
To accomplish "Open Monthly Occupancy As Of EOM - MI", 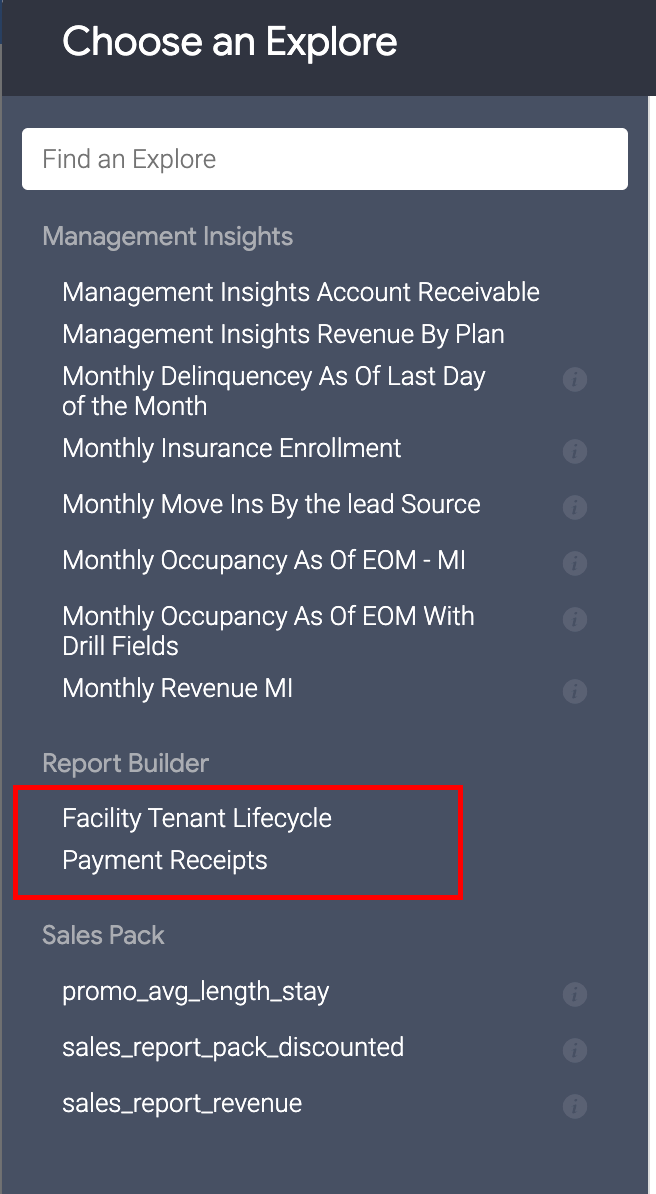I will (264, 560).
